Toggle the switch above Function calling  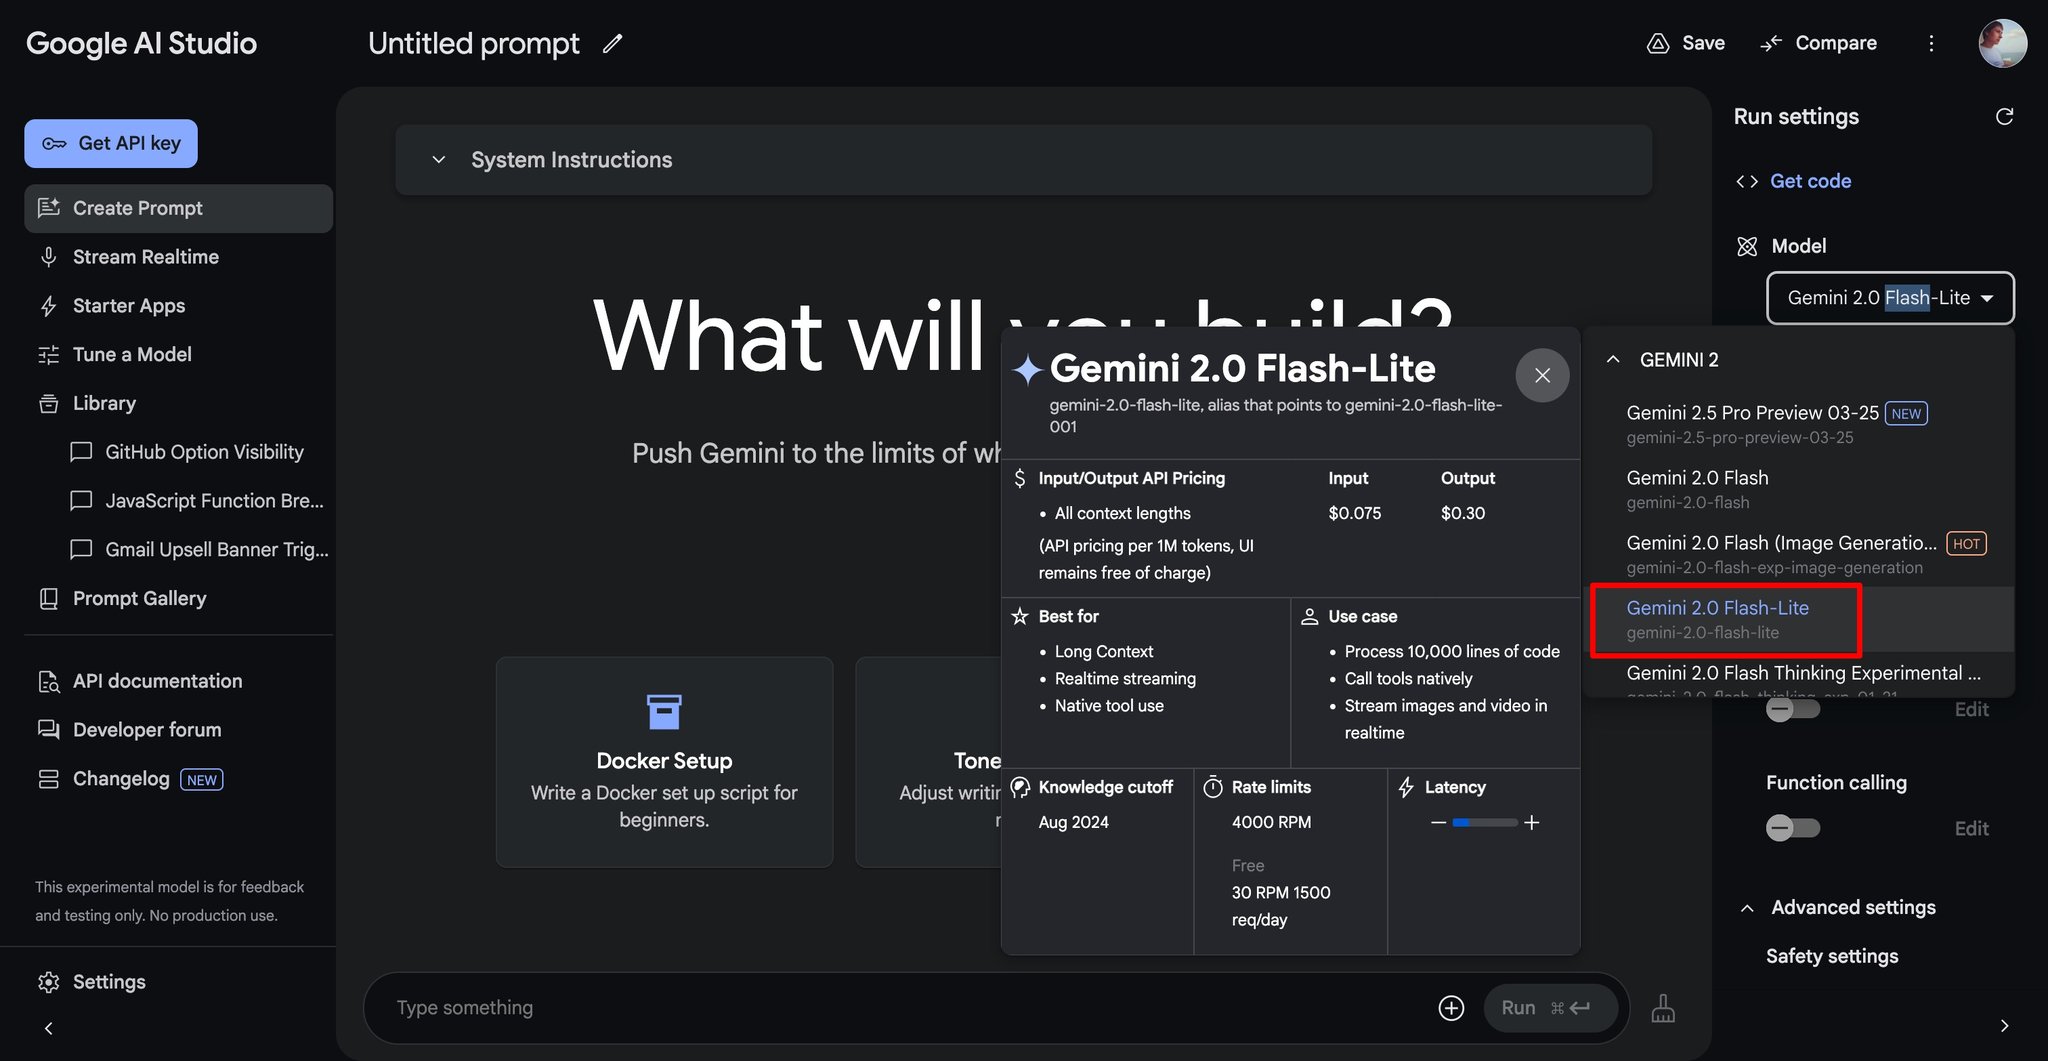(x=1792, y=710)
